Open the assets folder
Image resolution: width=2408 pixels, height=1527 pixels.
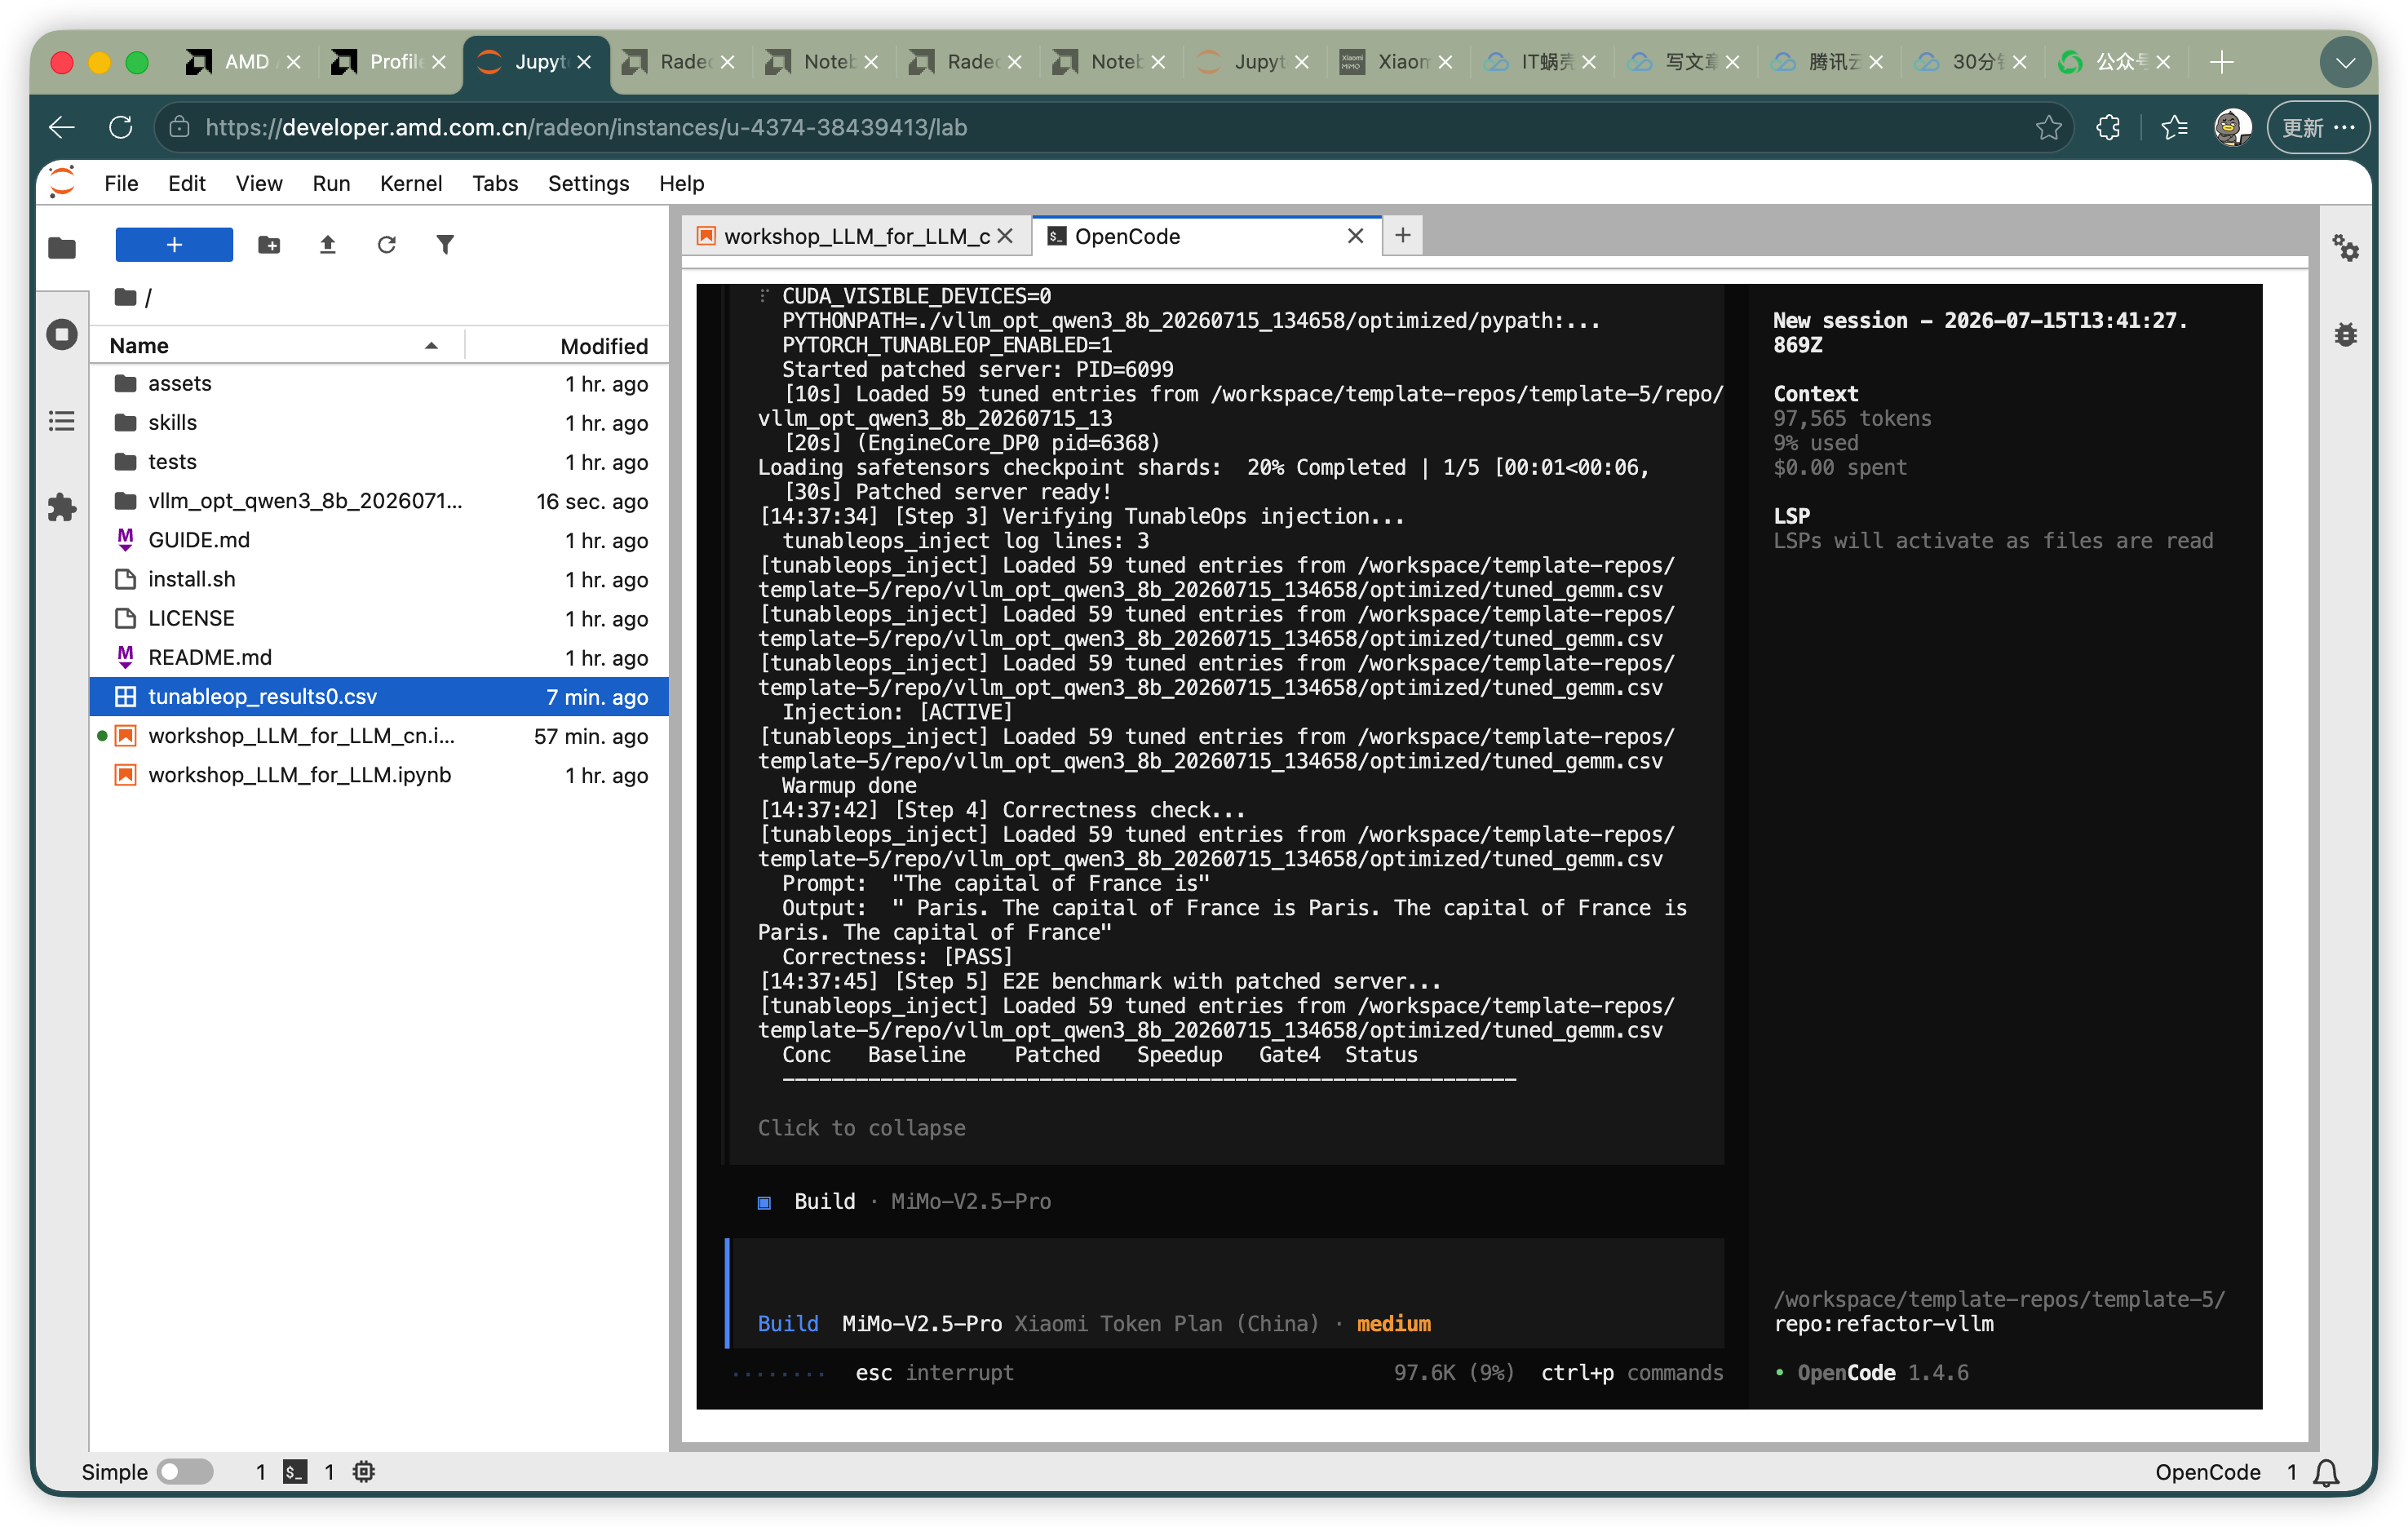[x=379, y=384]
